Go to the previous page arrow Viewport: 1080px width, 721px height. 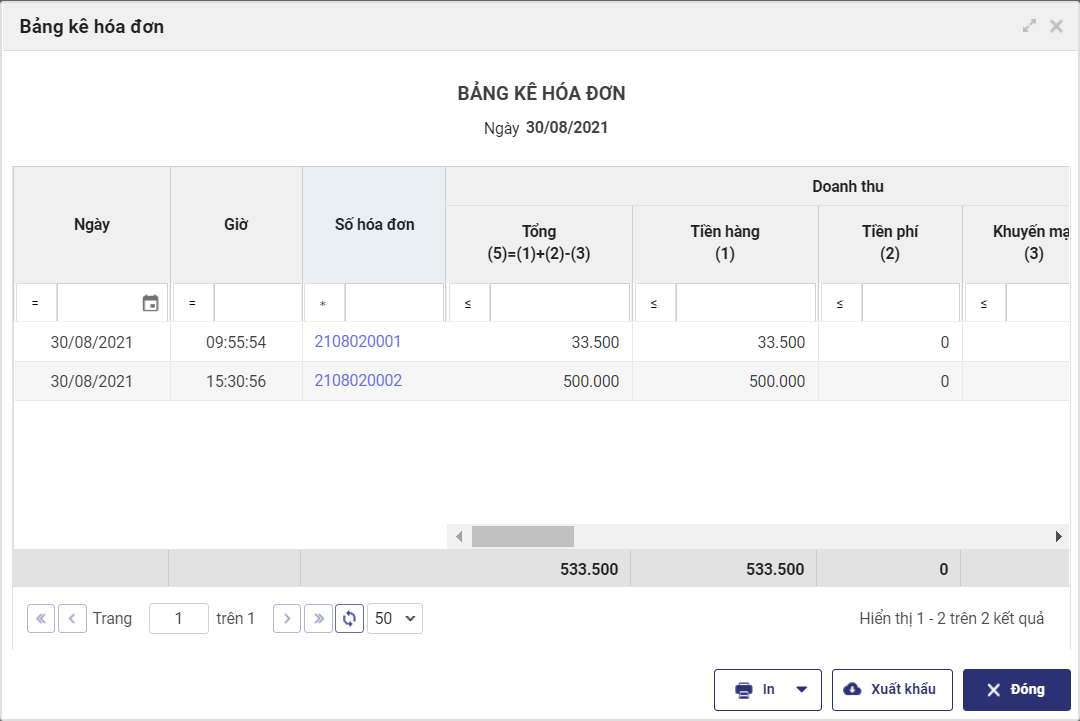pos(72,619)
